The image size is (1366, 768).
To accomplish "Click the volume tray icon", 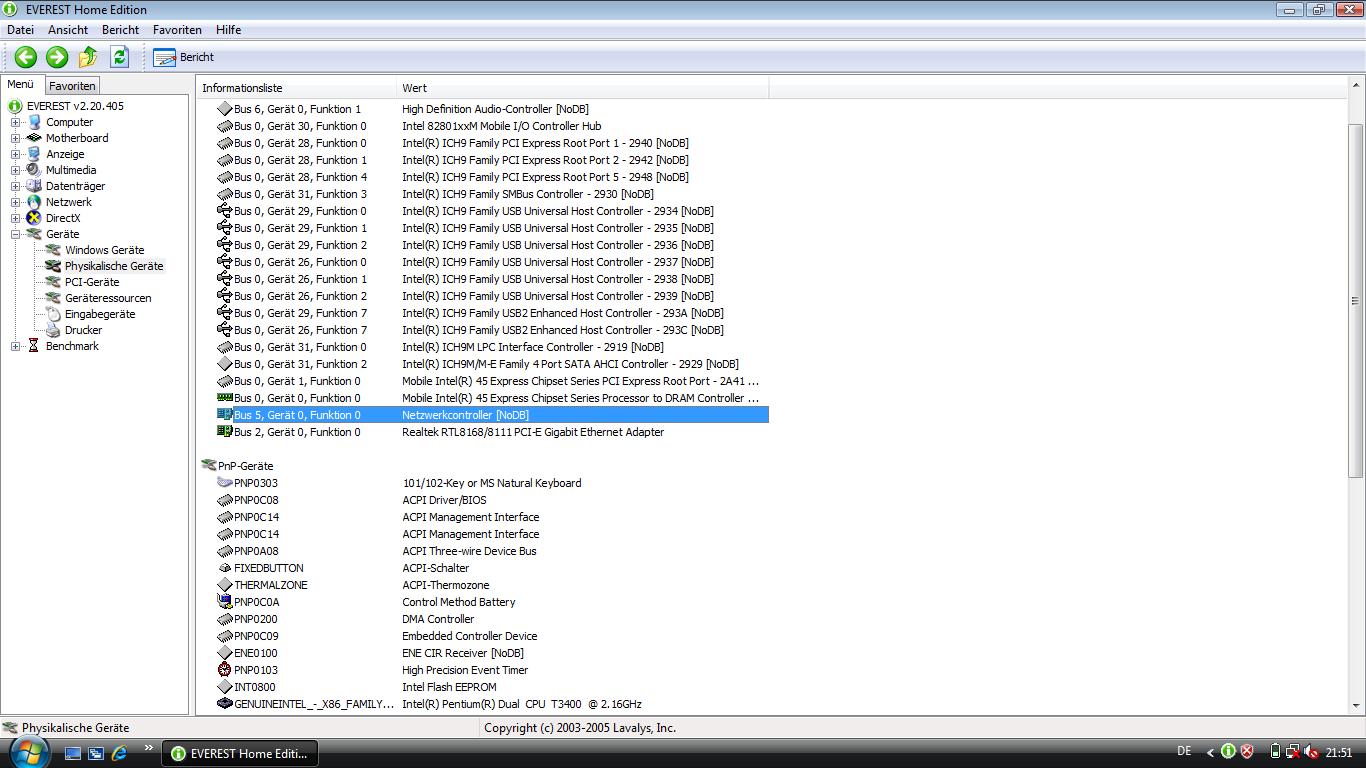I will tap(1309, 752).
